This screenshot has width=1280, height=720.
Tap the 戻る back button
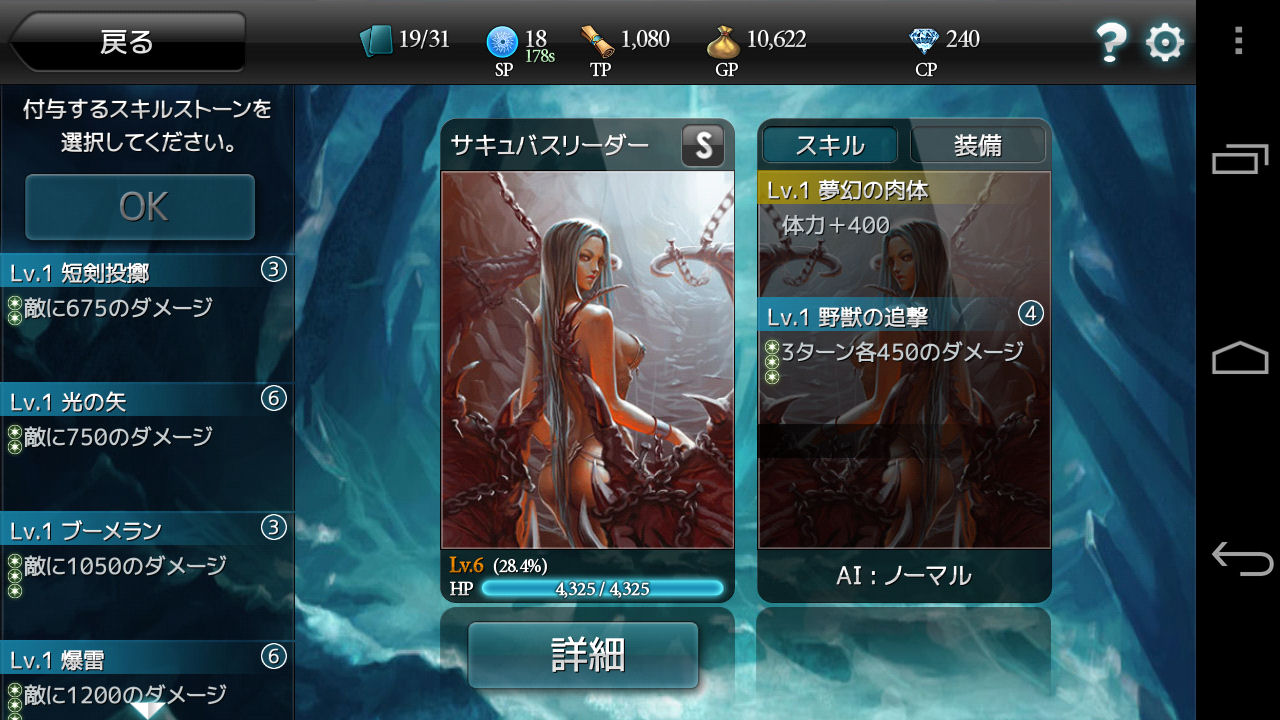(x=127, y=42)
